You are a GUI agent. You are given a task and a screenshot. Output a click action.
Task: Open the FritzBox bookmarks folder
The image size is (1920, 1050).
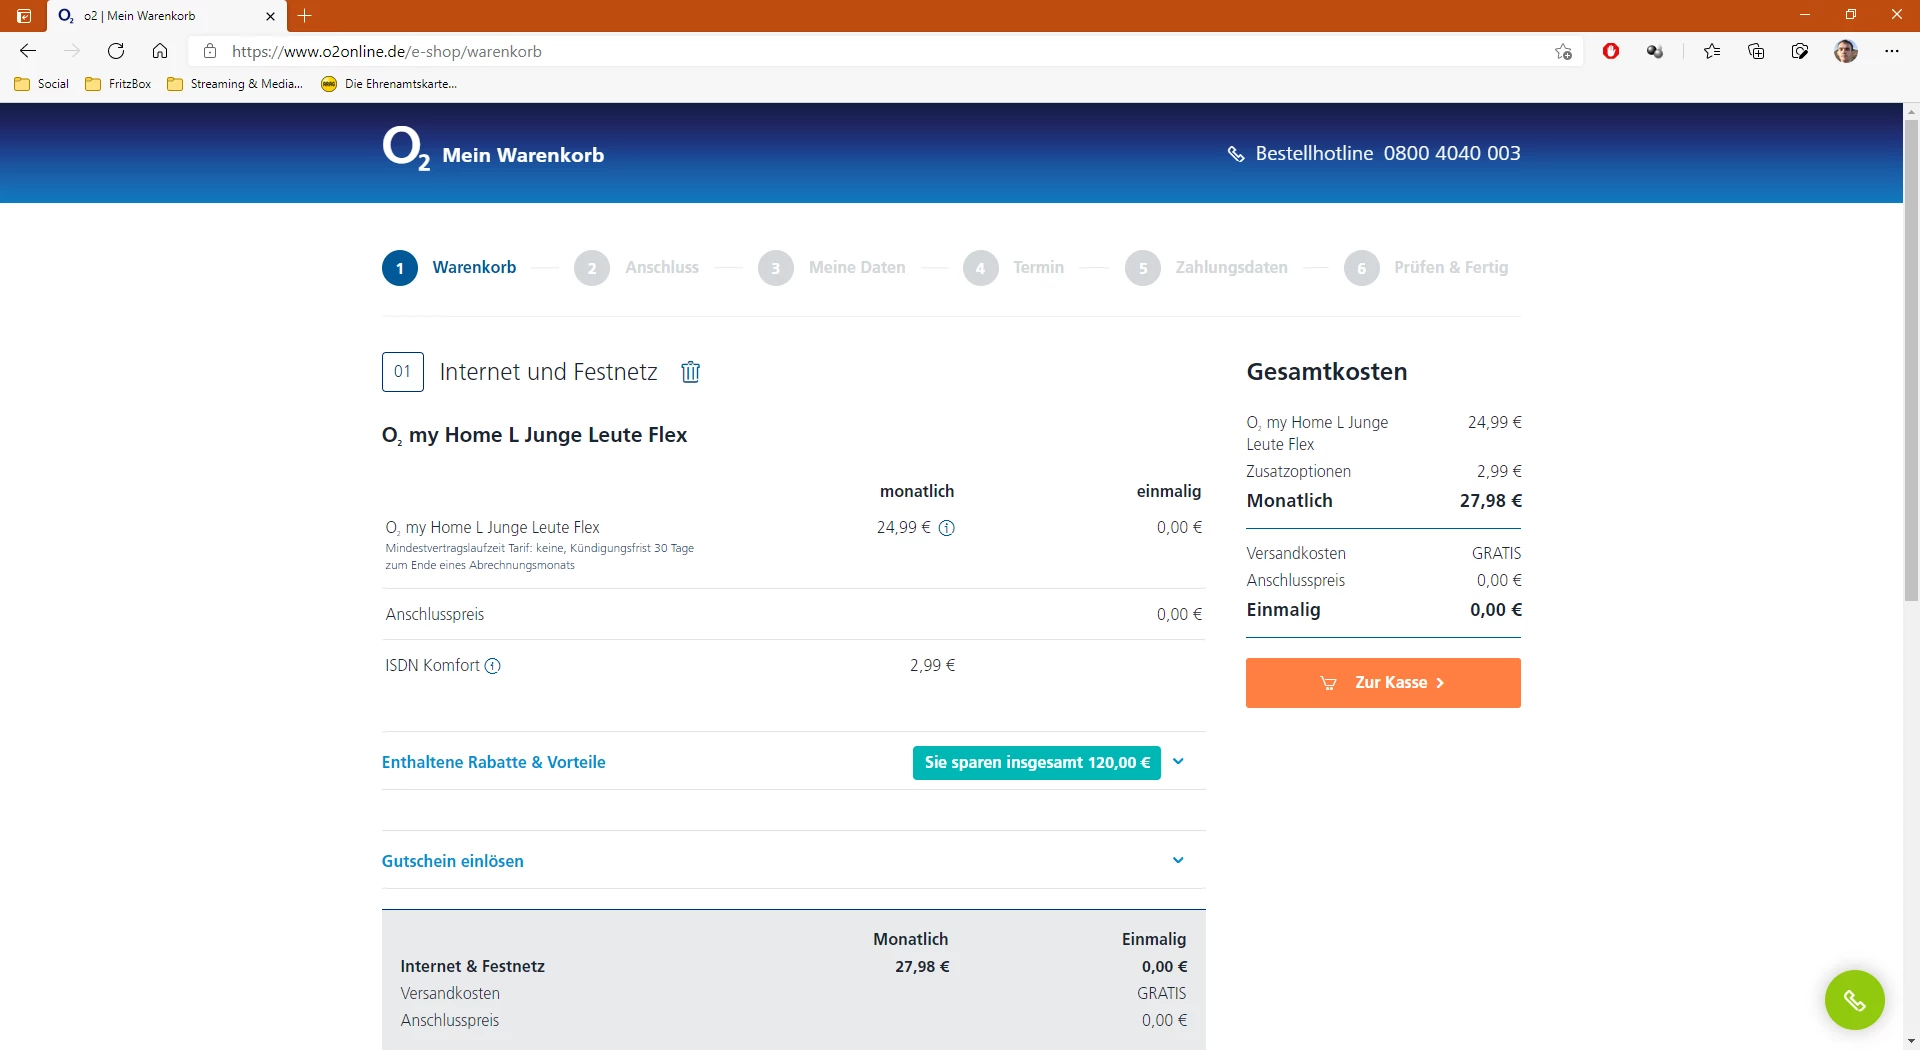118,84
